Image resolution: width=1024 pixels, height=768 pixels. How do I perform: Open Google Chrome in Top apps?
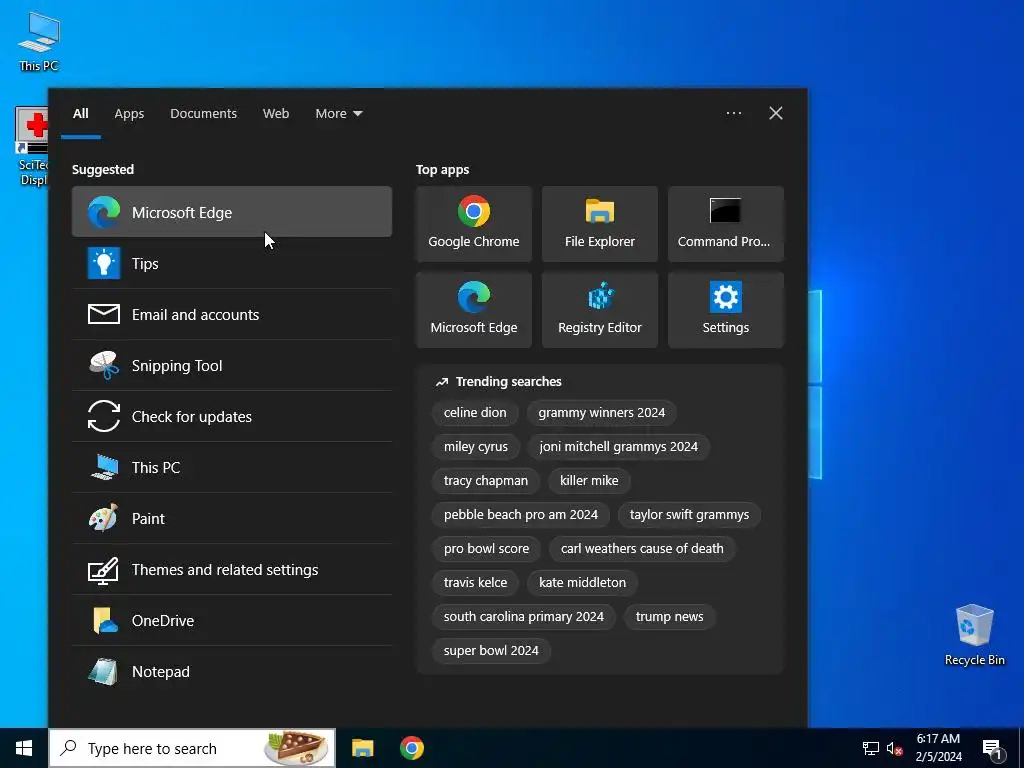(x=473, y=224)
